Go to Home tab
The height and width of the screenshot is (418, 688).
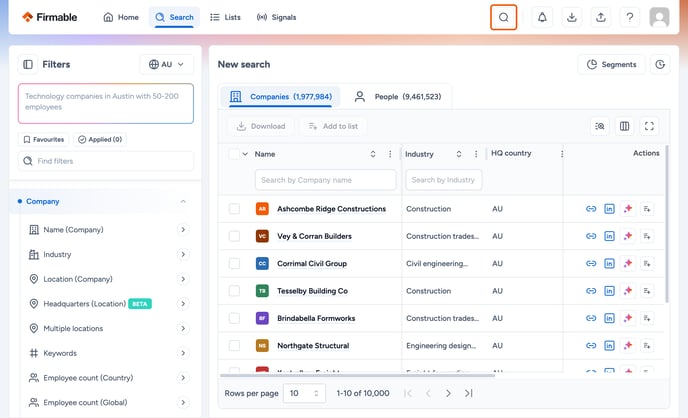click(x=121, y=17)
